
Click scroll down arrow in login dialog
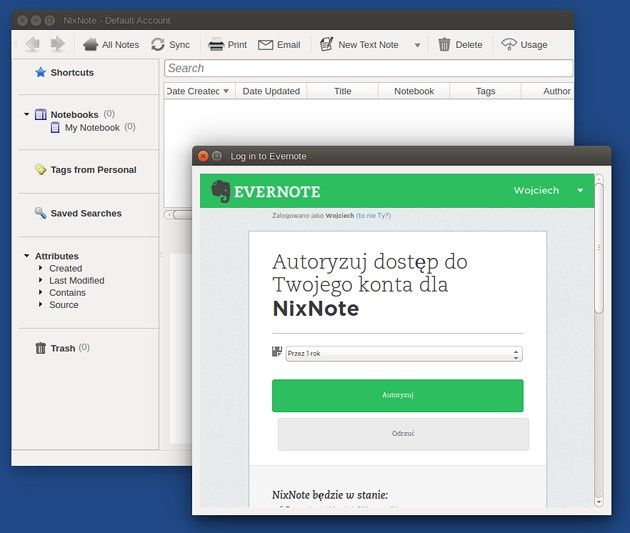tap(599, 502)
